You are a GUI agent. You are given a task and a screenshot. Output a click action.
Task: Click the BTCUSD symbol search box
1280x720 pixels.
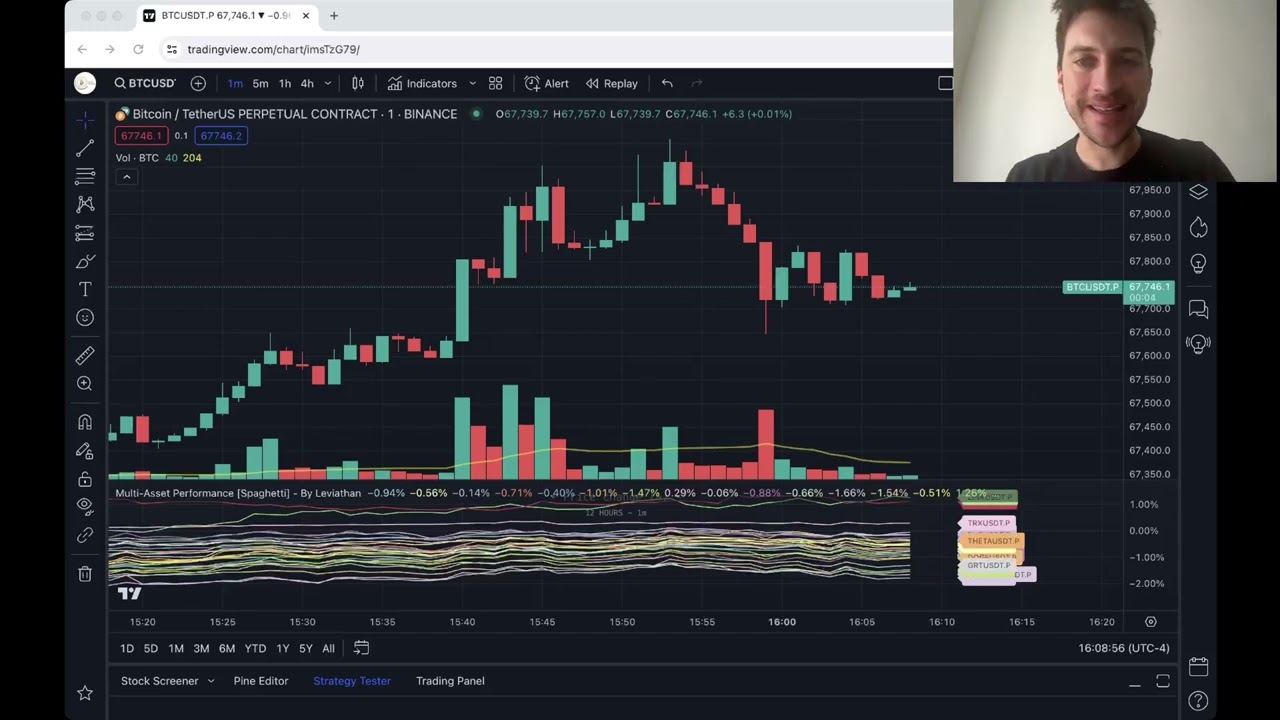tap(145, 83)
